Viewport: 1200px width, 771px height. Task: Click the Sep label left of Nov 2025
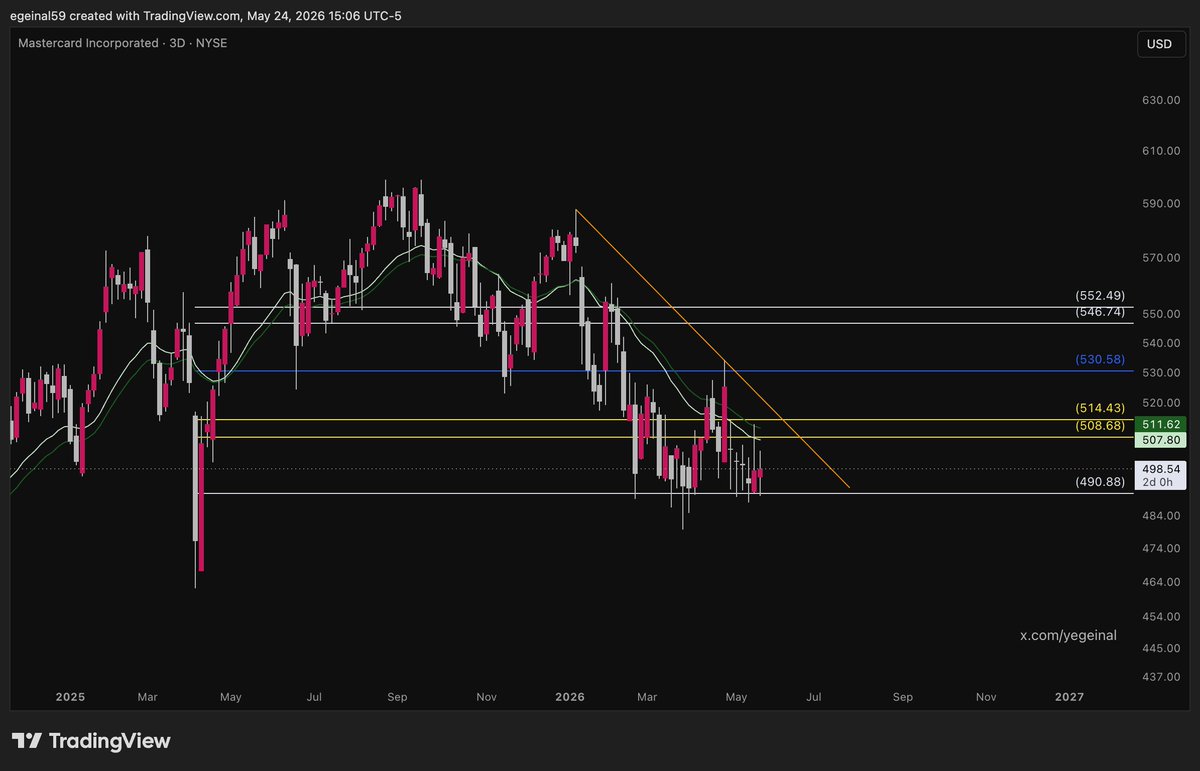click(397, 696)
